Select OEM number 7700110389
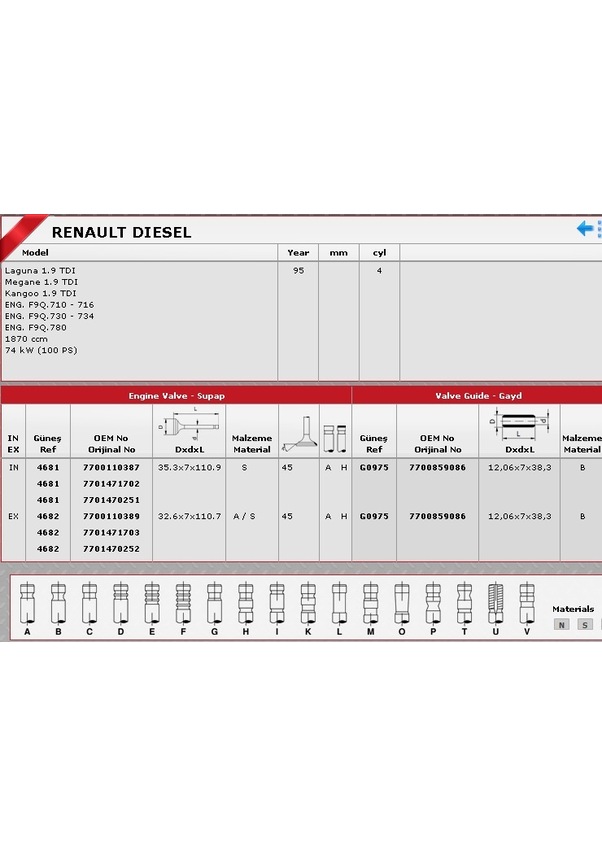602x857 pixels. click(x=111, y=516)
